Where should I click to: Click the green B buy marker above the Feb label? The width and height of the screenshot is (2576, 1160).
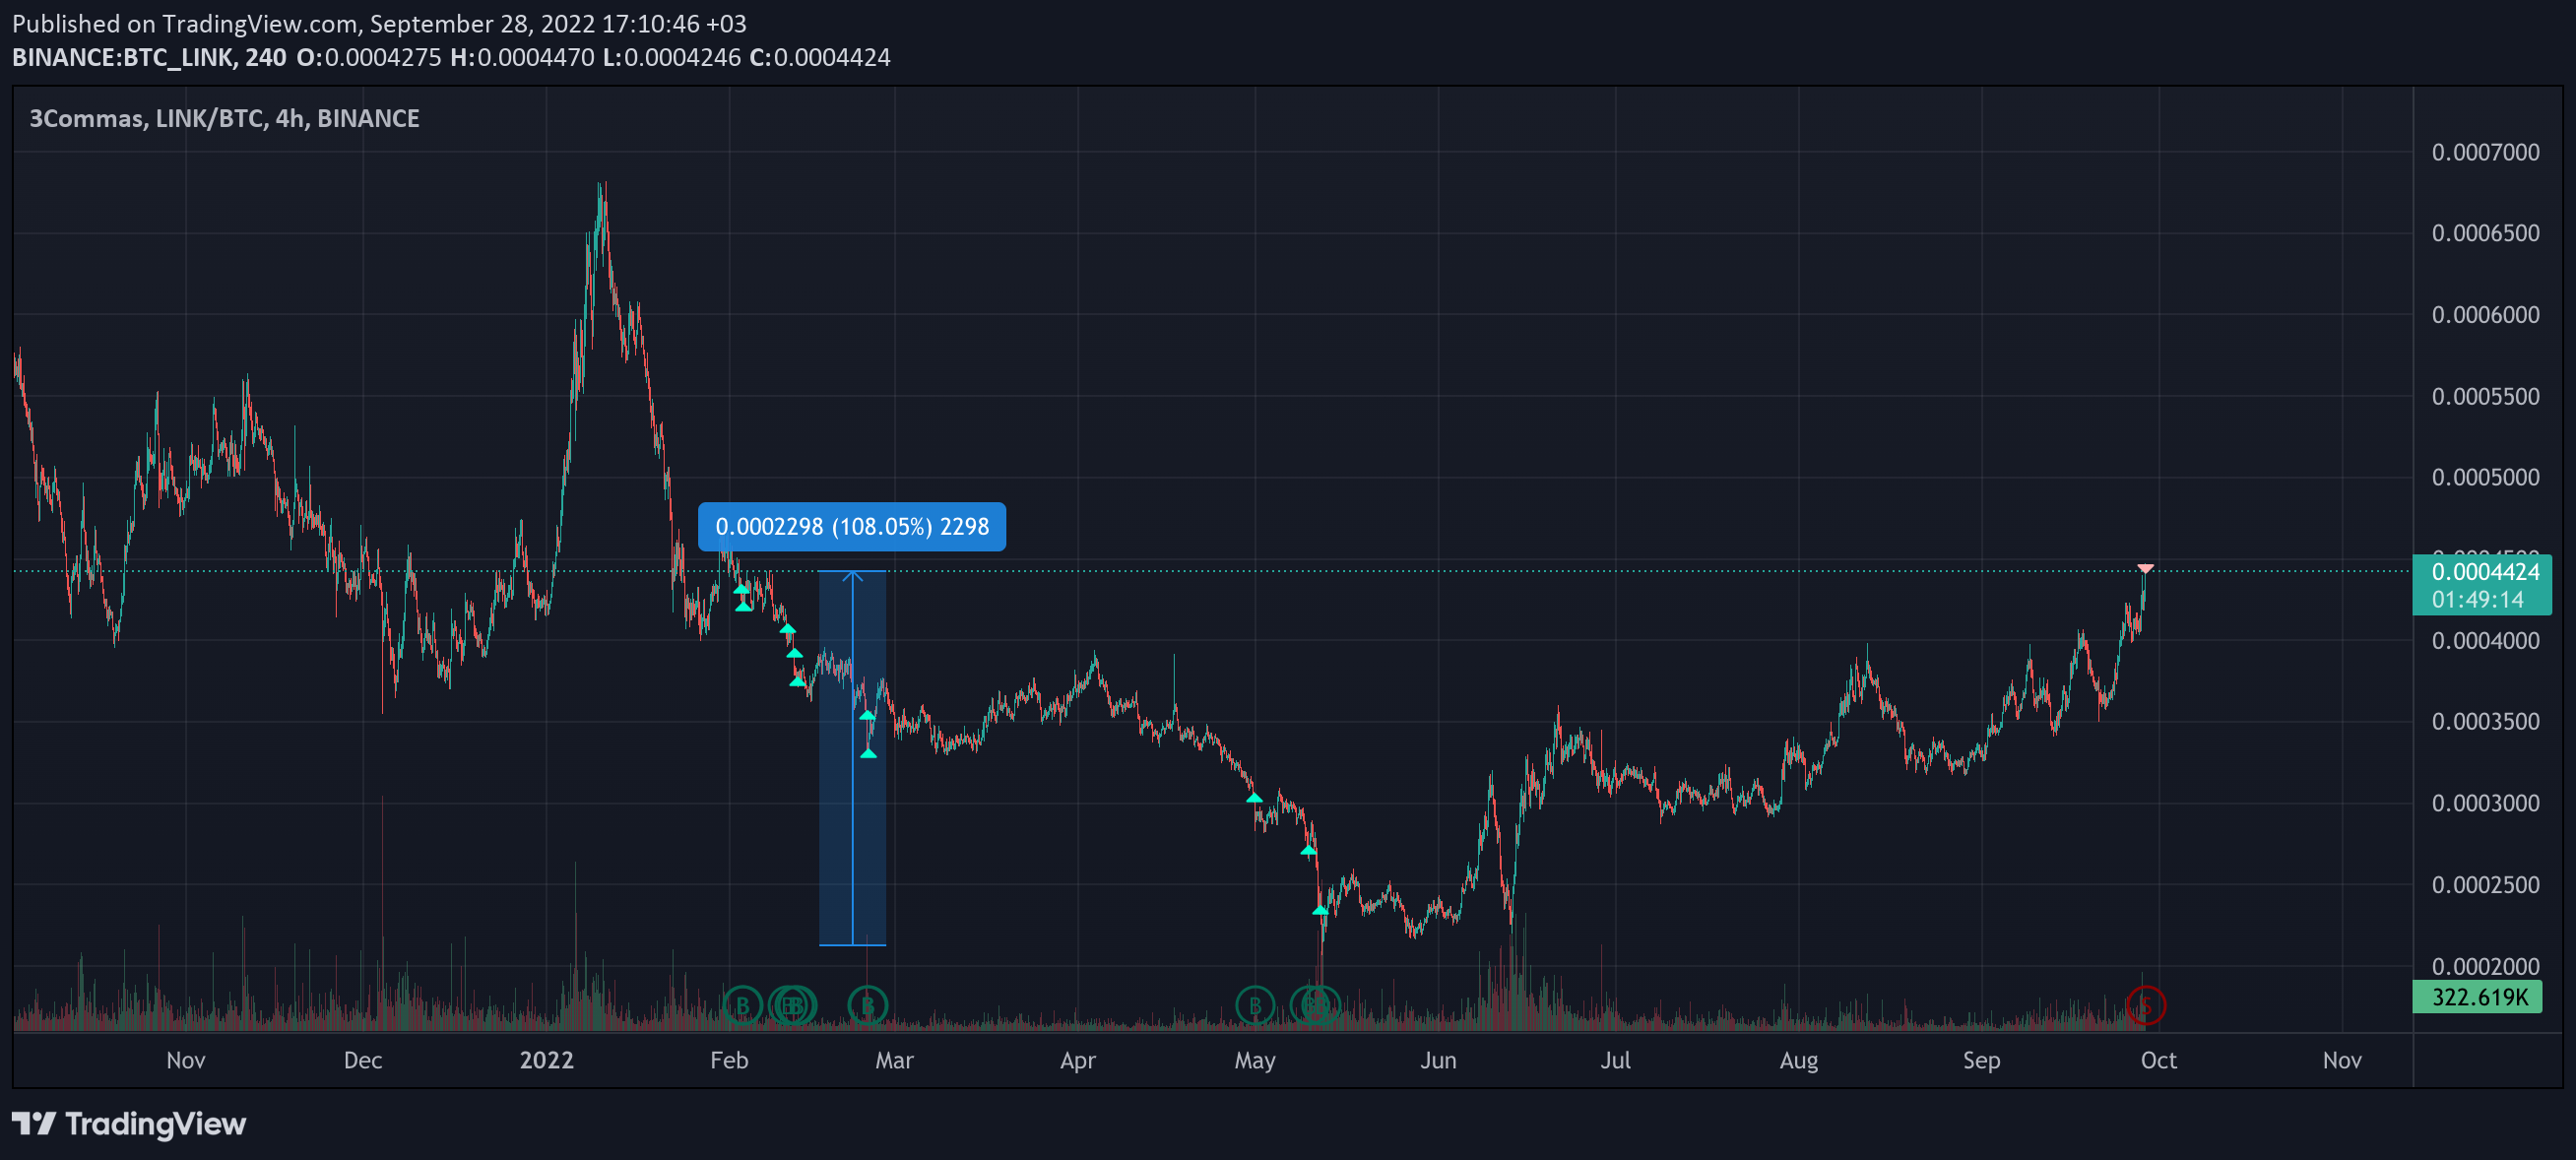(742, 1005)
